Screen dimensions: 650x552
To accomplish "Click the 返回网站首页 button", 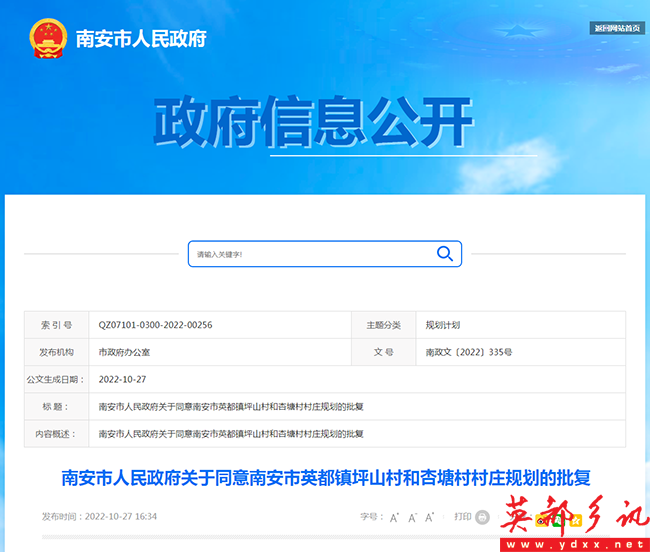I will (617, 28).
